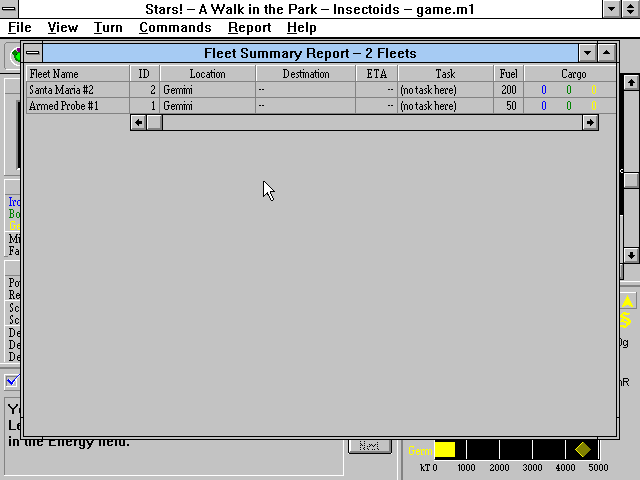The height and width of the screenshot is (480, 640).
Task: Click task cell of Armed Probe #1
Action: tap(445, 106)
